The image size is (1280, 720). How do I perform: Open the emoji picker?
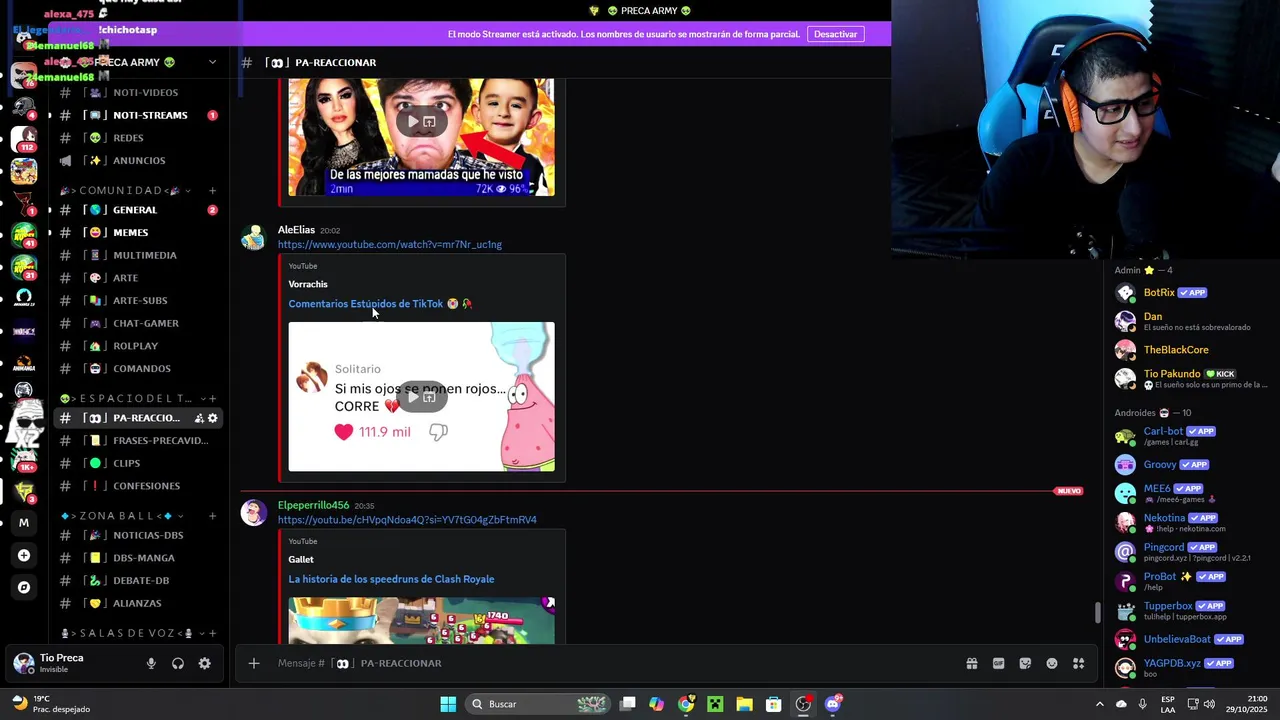pos(1052,663)
